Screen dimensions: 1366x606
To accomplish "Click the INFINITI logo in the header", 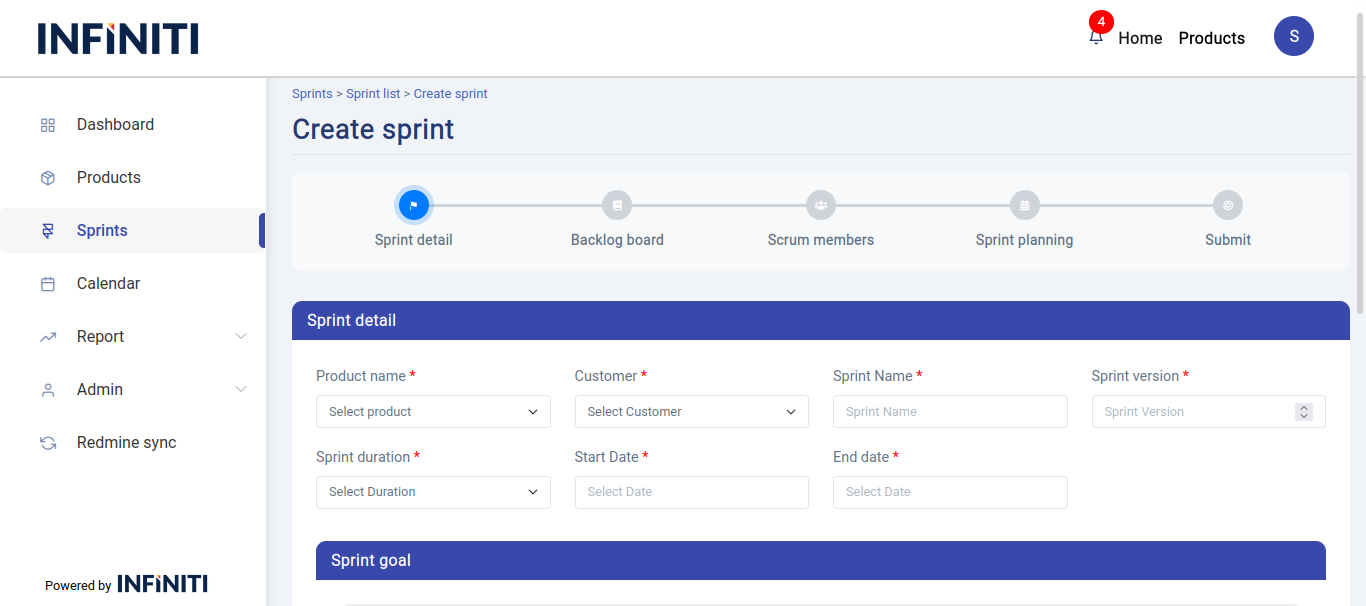I will coord(118,38).
